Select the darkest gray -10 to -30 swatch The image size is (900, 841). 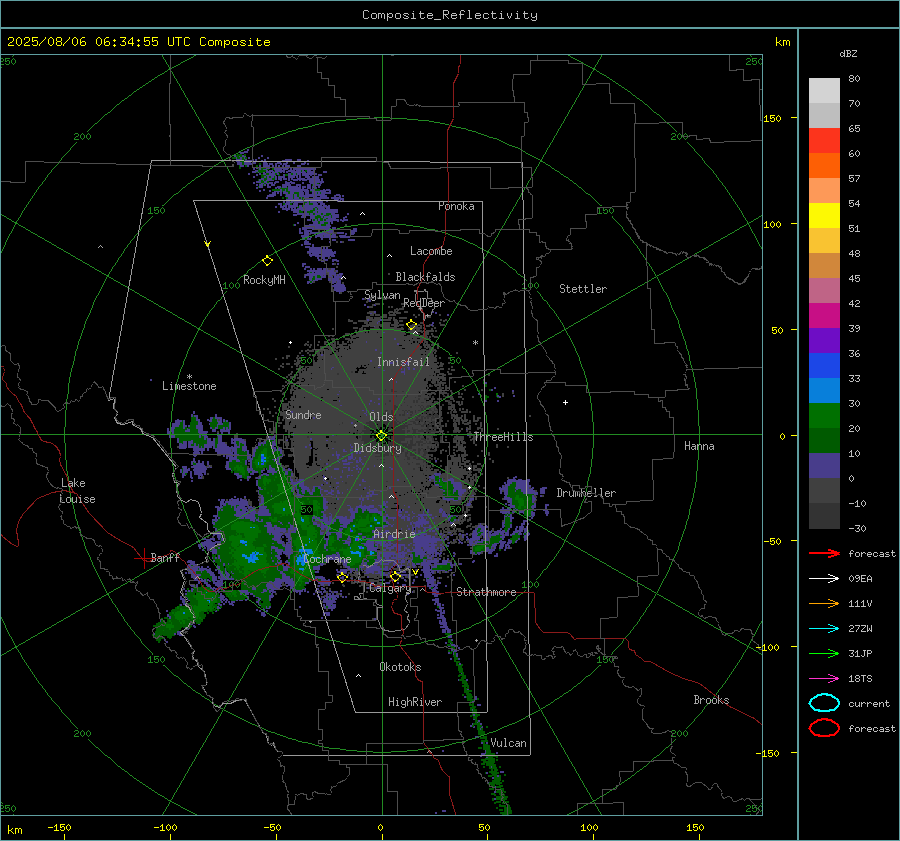click(824, 516)
